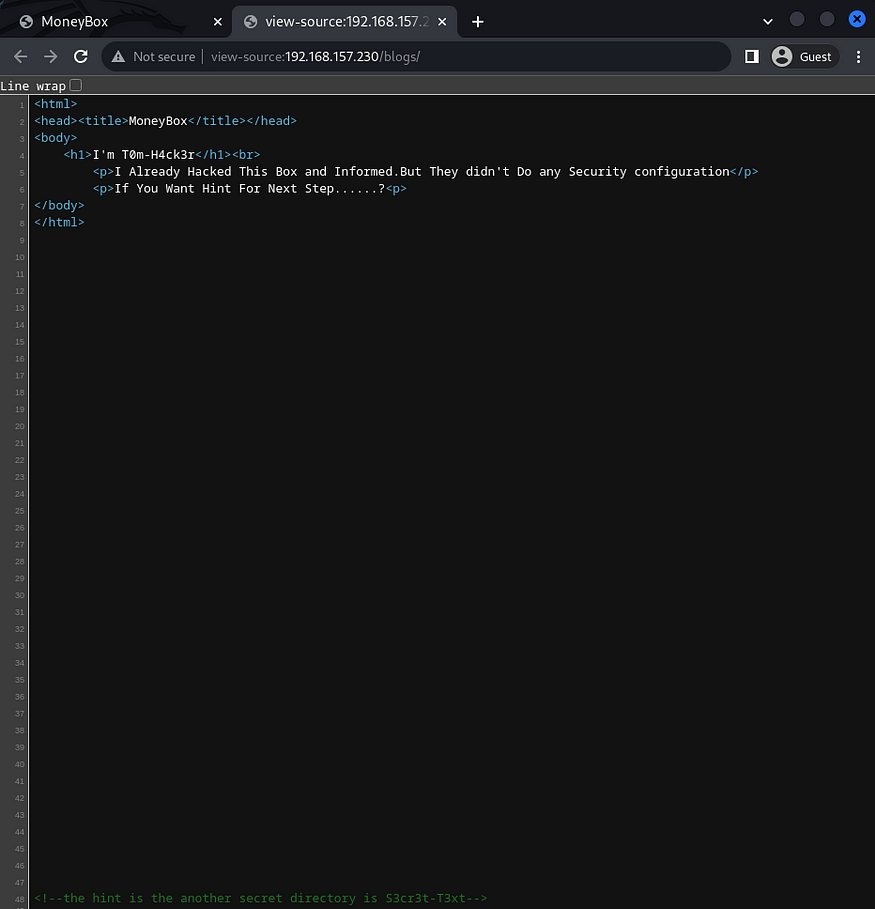Select the view-source:192.168.157 tab
Screen dimensions: 875x909
[344, 21]
